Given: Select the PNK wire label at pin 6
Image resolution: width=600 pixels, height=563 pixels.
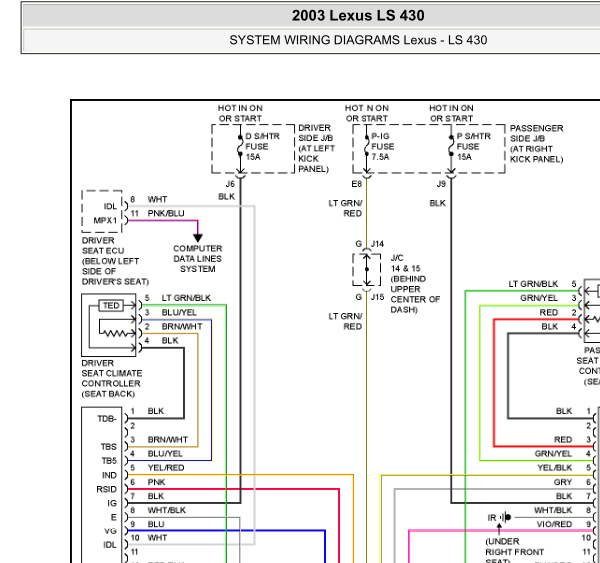Looking at the screenshot, I should pos(156,482).
